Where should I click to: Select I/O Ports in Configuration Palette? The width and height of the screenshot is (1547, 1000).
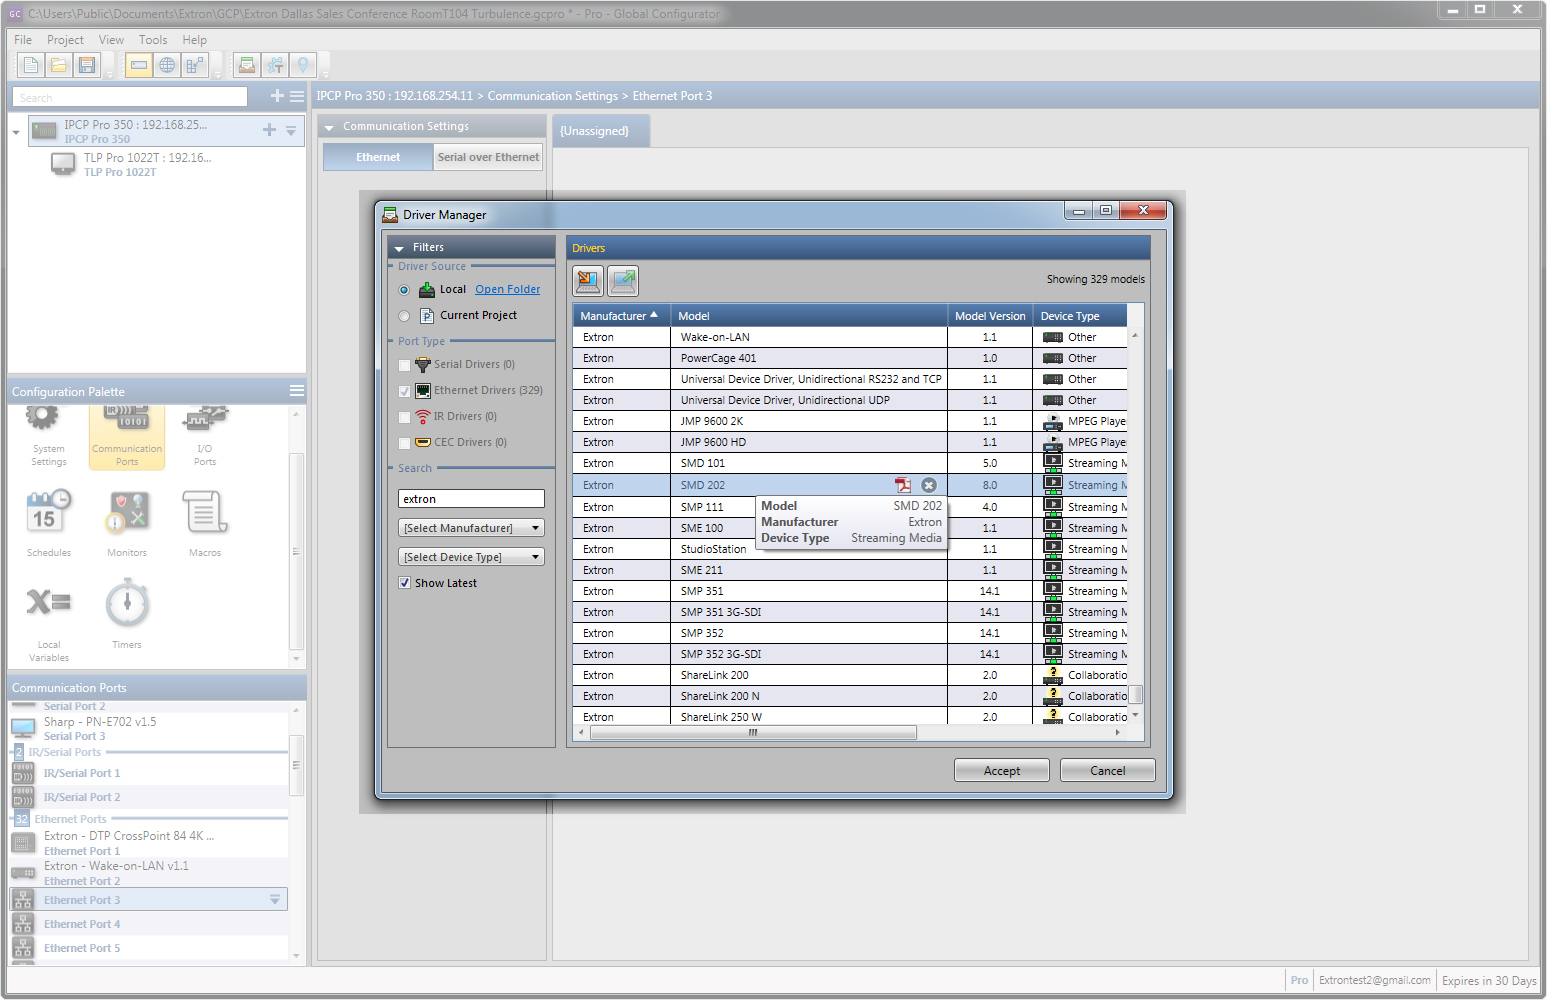pos(205,437)
